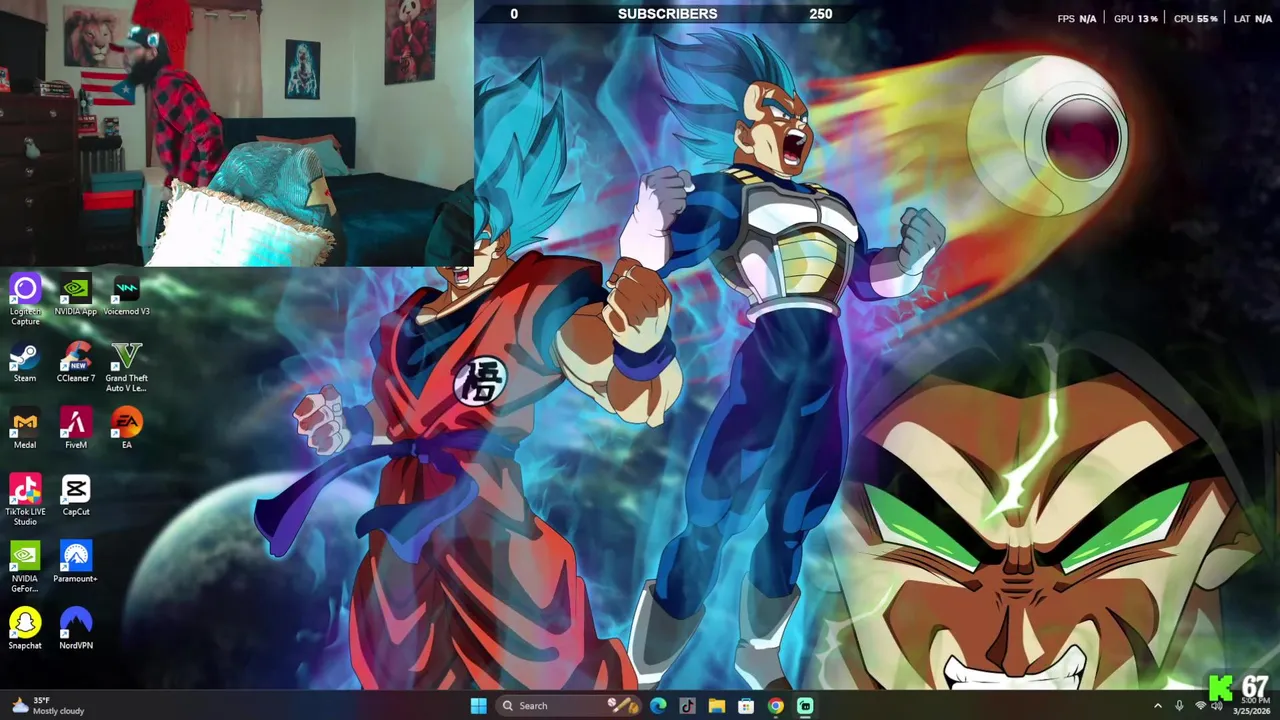1280x720 pixels.
Task: Switch to Google Chrome in the taskbar
Action: [776, 706]
